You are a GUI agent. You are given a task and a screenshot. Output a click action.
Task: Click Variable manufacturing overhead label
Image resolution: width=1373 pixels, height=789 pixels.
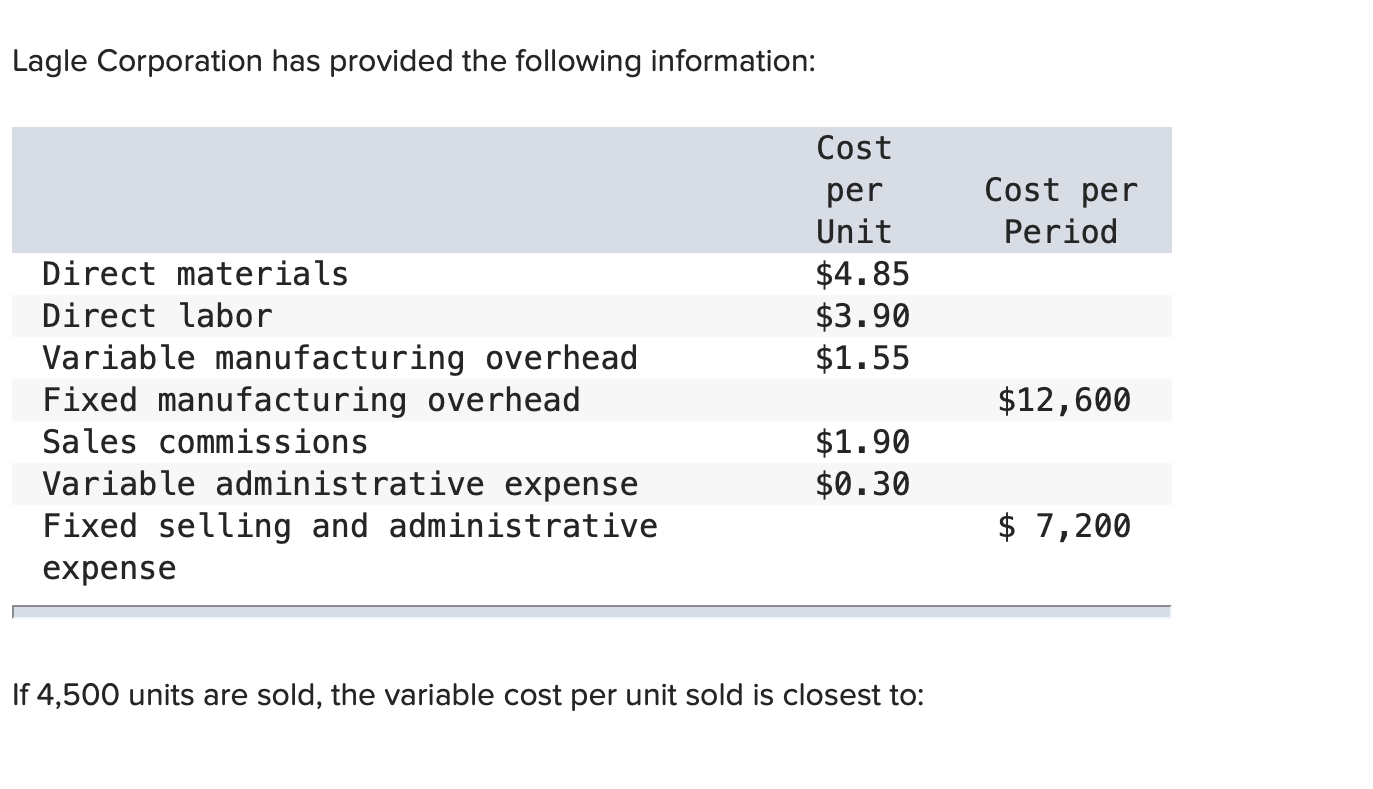click(x=340, y=358)
